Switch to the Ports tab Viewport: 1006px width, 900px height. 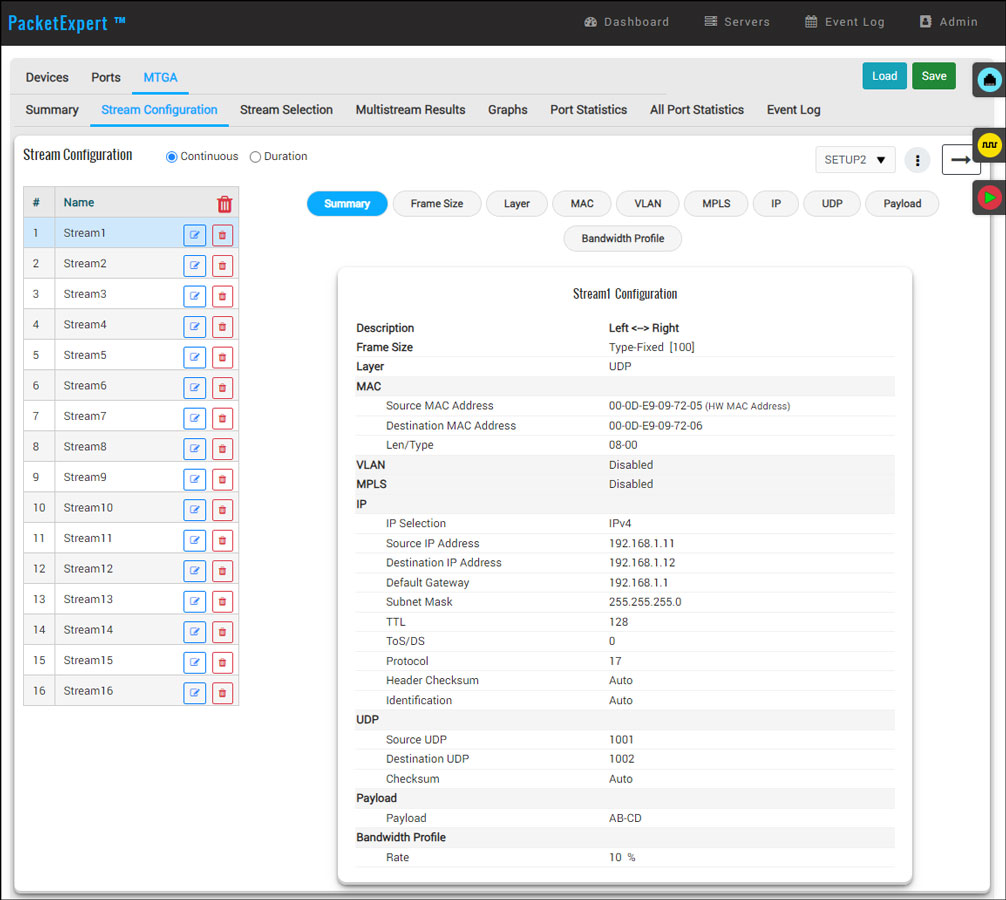pos(106,78)
